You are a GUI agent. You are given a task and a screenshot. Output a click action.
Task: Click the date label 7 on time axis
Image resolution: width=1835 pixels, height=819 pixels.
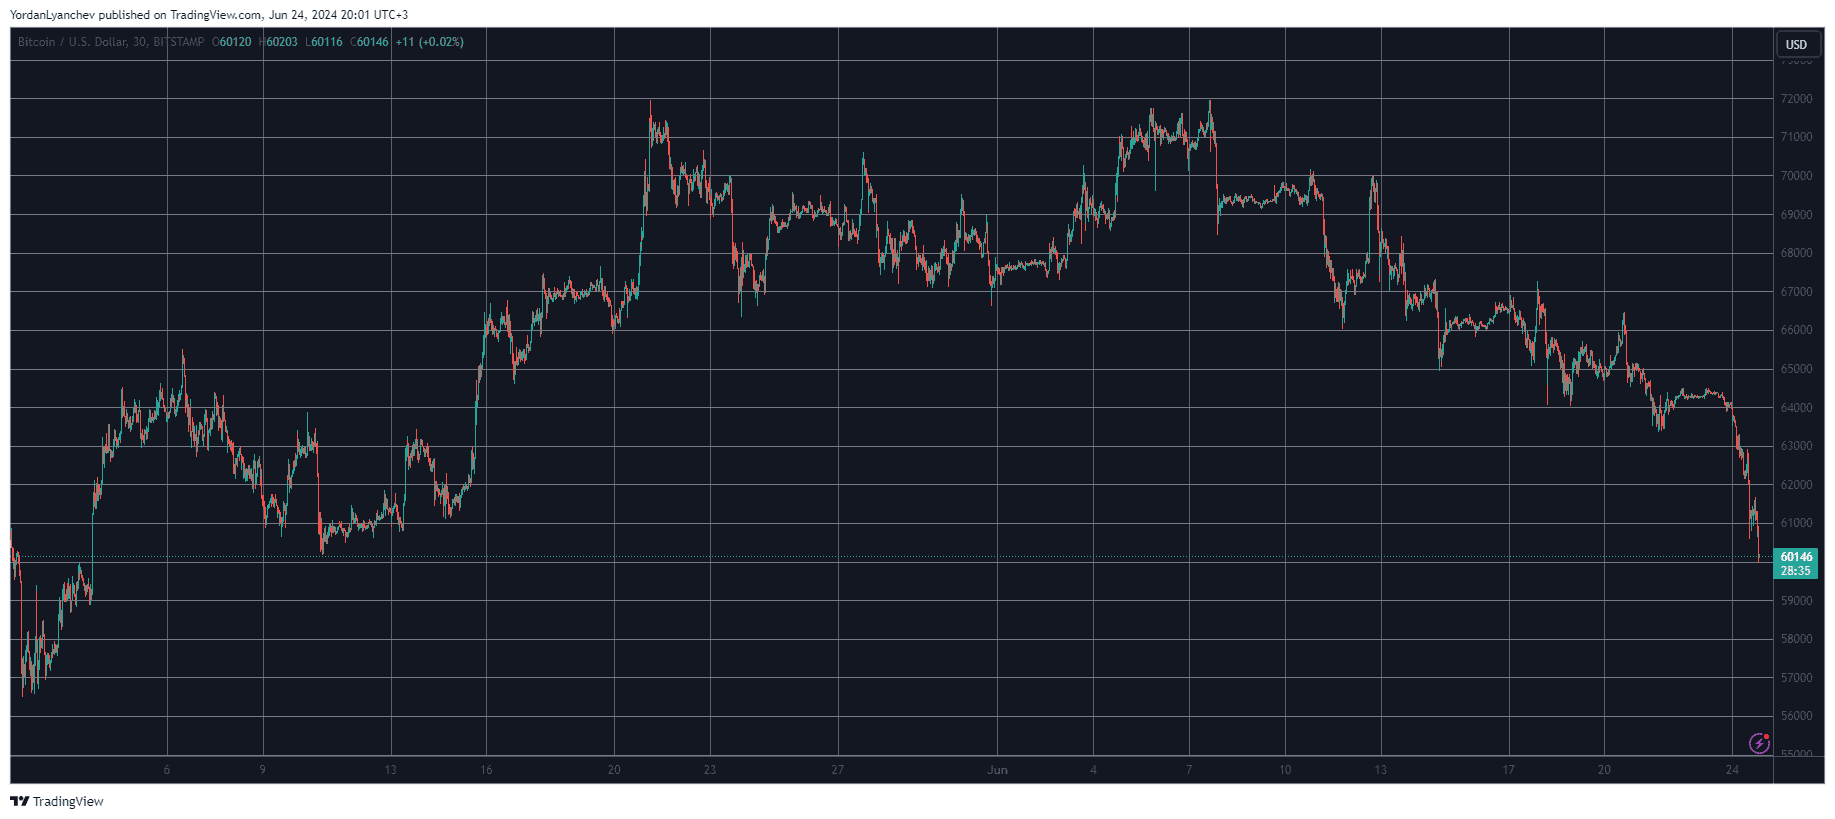(x=1189, y=770)
